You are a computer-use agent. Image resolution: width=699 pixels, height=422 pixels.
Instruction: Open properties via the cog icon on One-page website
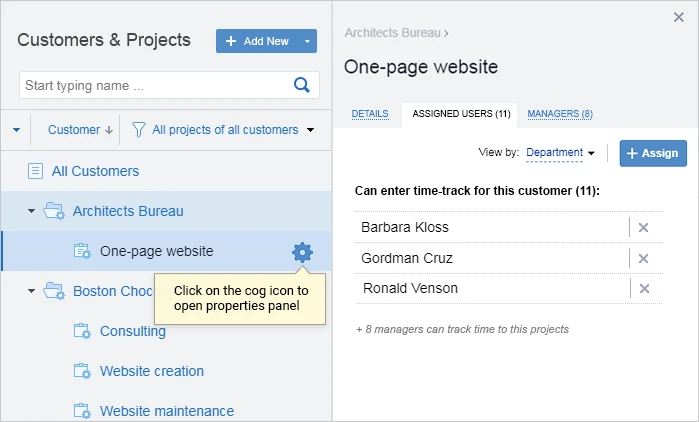click(x=302, y=253)
